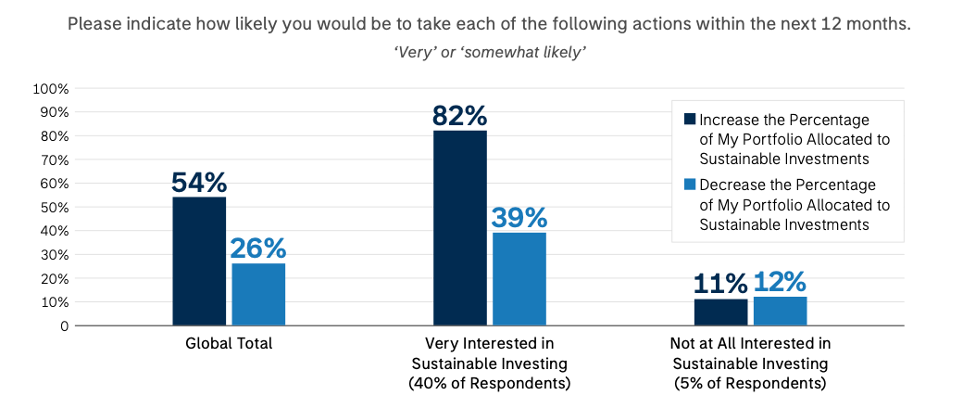Viewport: 964px width, 408px height.
Task: Click the 82% data label
Action: tap(460, 115)
